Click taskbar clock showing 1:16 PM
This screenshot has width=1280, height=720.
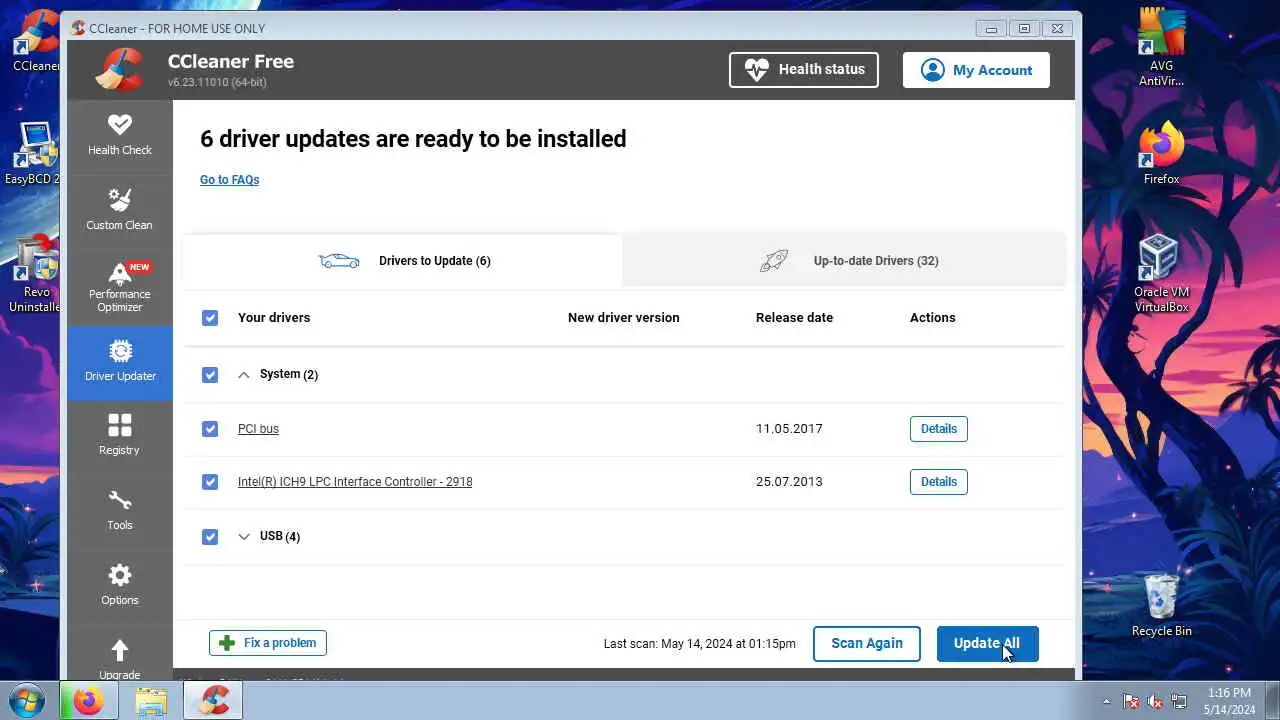pyautogui.click(x=1229, y=701)
